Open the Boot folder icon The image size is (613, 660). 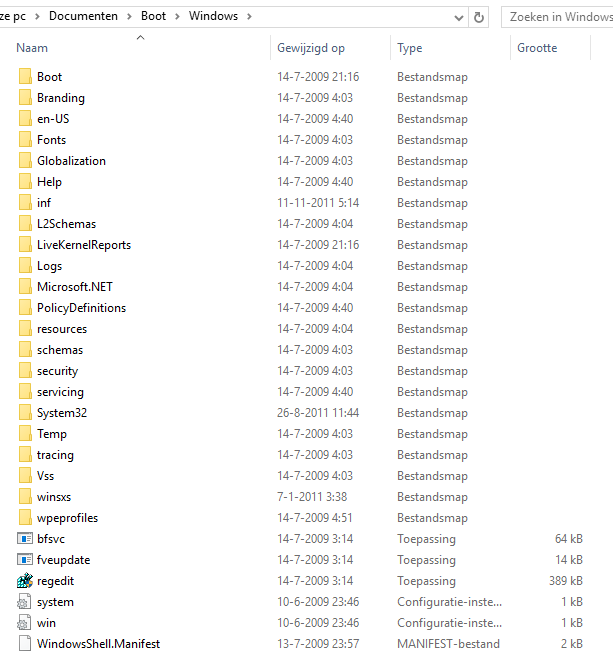[25, 77]
